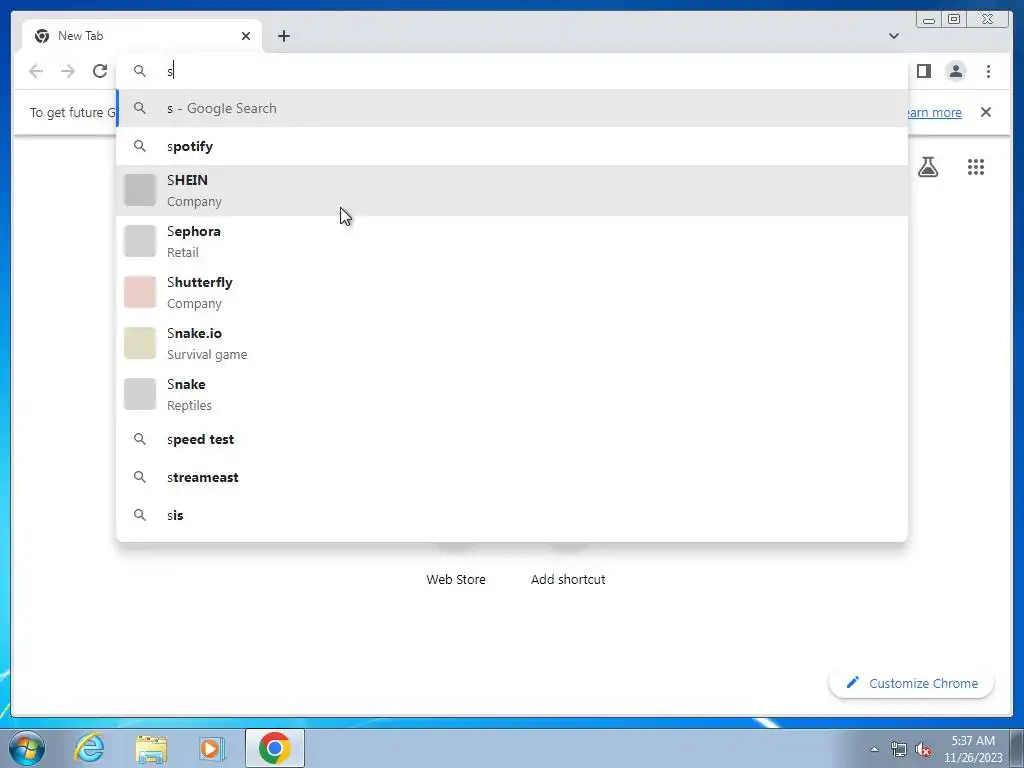
Task: Click the magnifier icon beside spotify
Action: pyautogui.click(x=140, y=146)
